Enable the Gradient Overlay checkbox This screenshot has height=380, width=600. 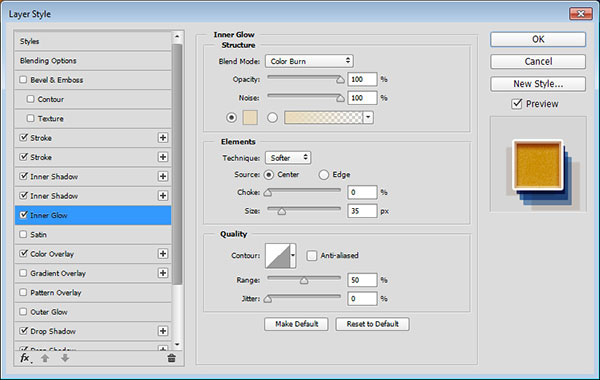(x=23, y=273)
